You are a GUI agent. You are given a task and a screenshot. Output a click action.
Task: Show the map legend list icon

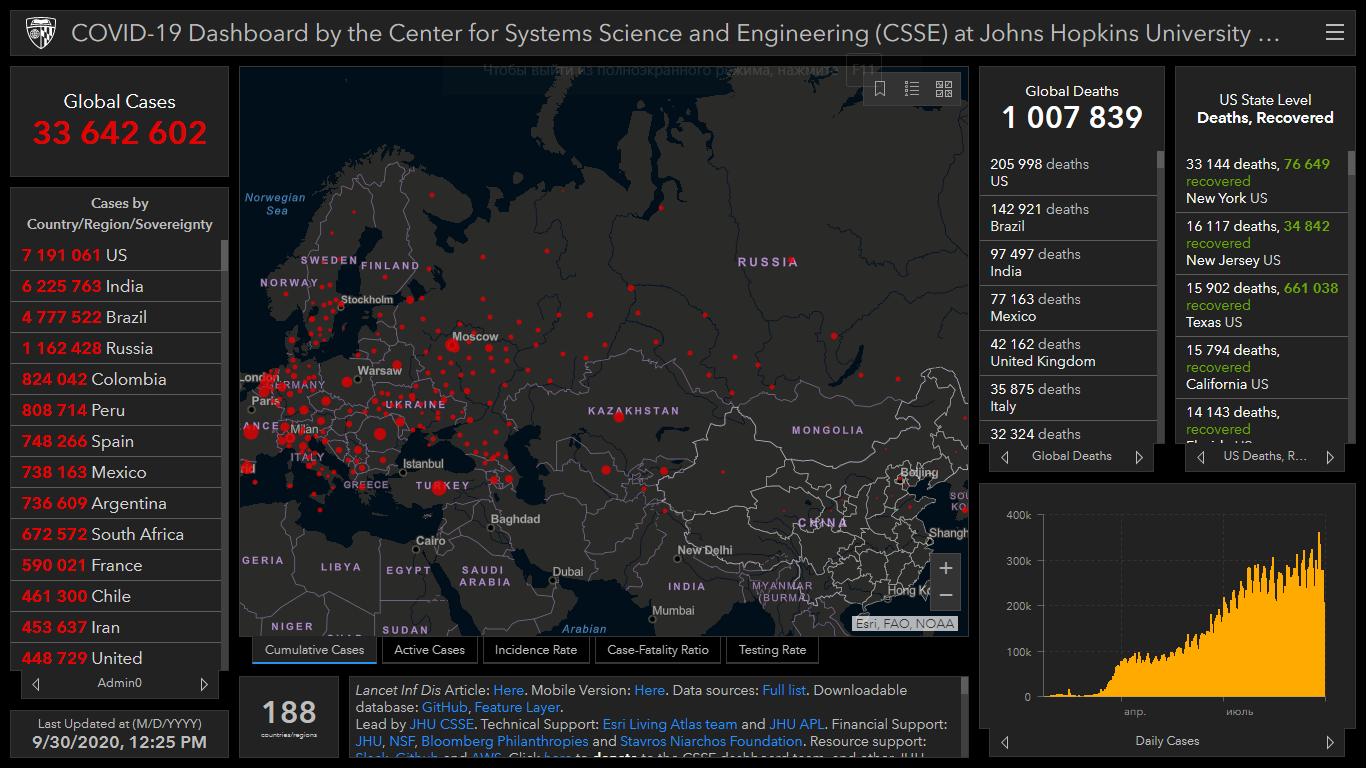912,89
